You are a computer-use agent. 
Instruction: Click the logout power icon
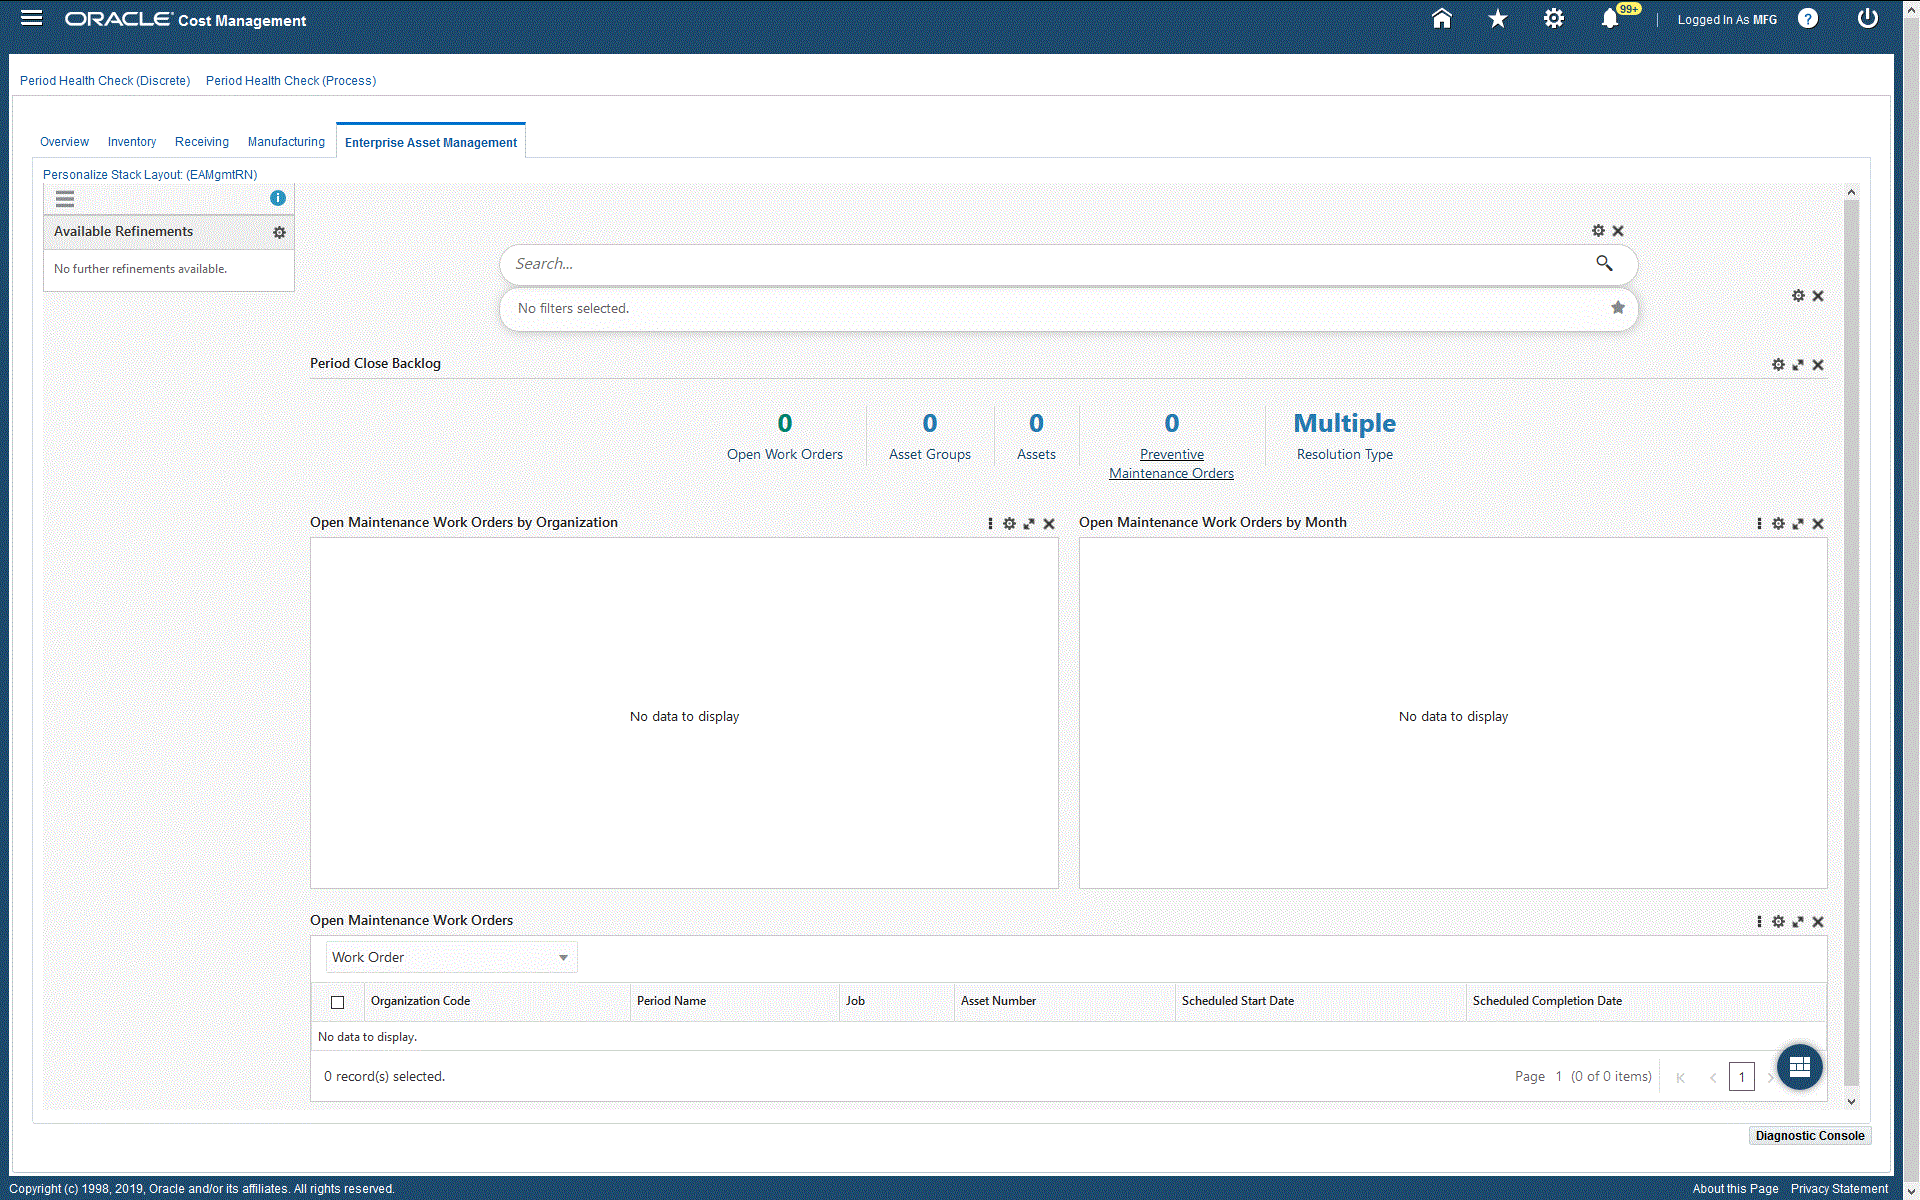point(1867,19)
